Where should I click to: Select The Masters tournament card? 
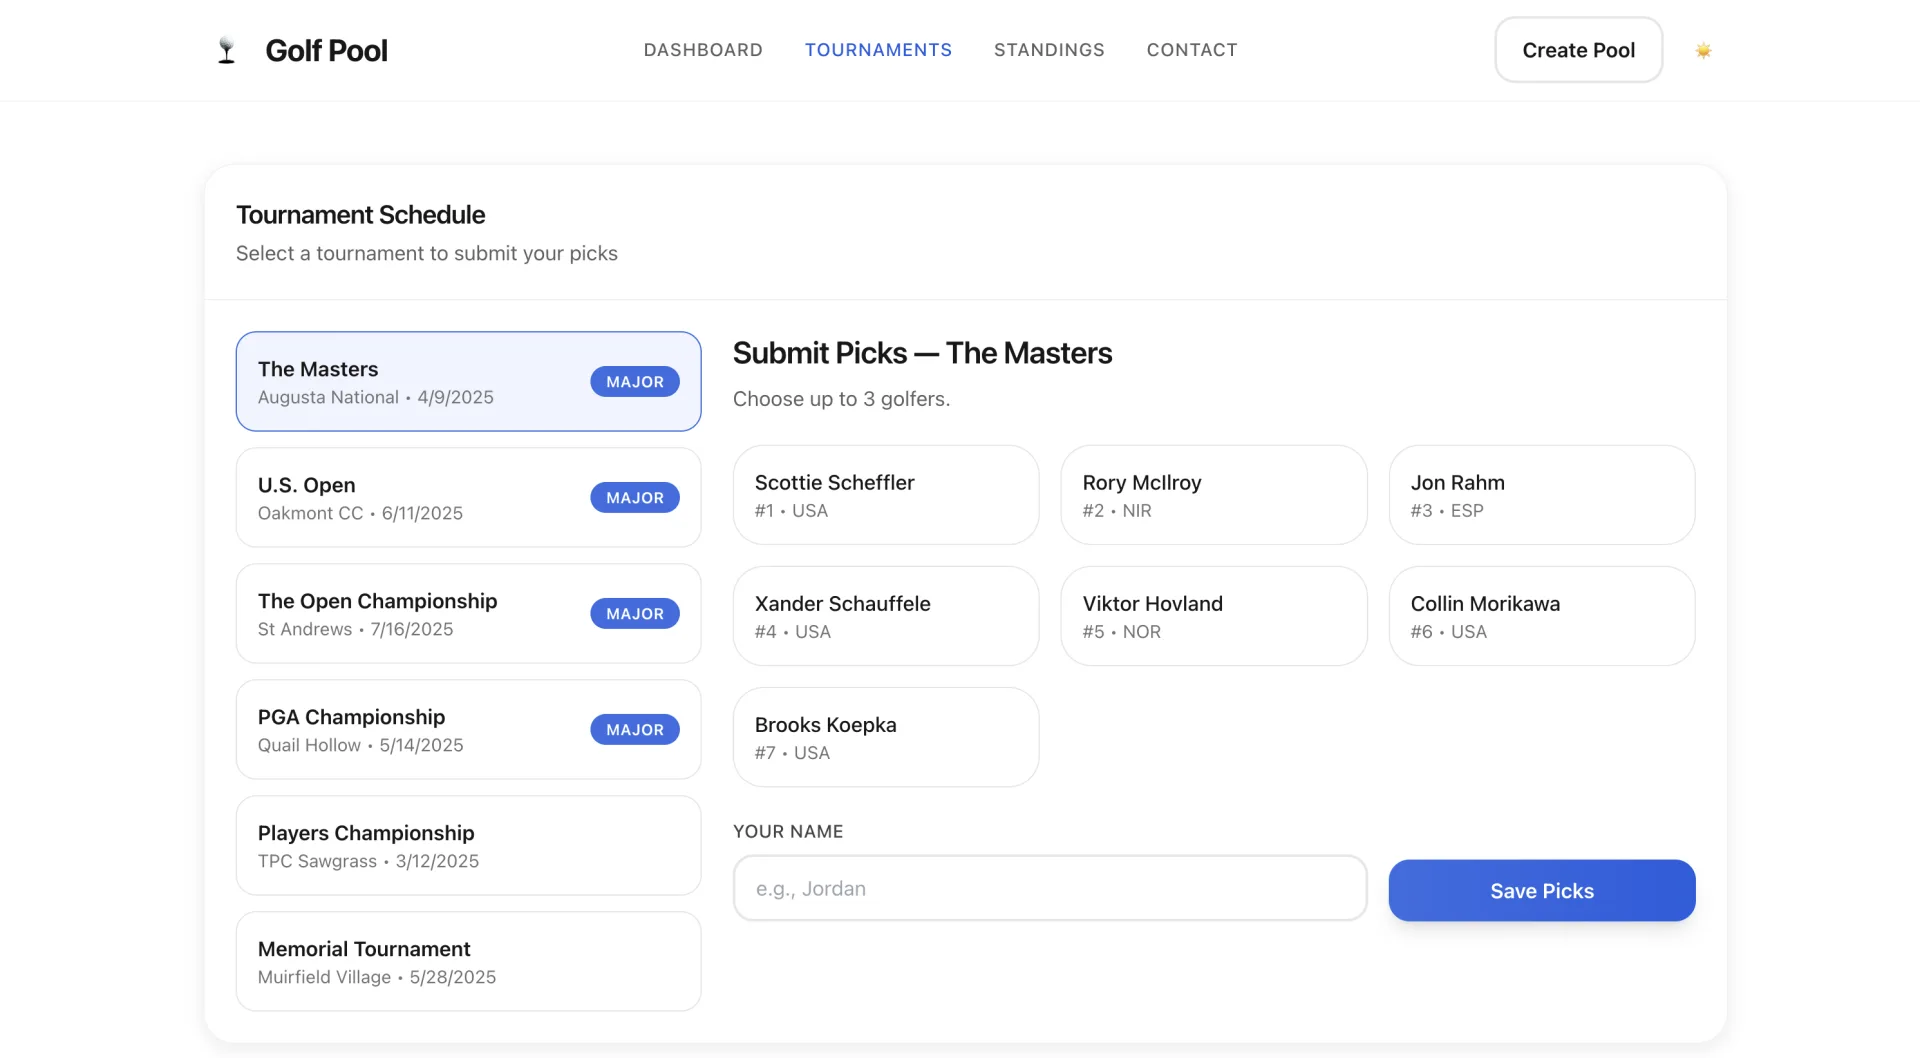[x=468, y=381]
